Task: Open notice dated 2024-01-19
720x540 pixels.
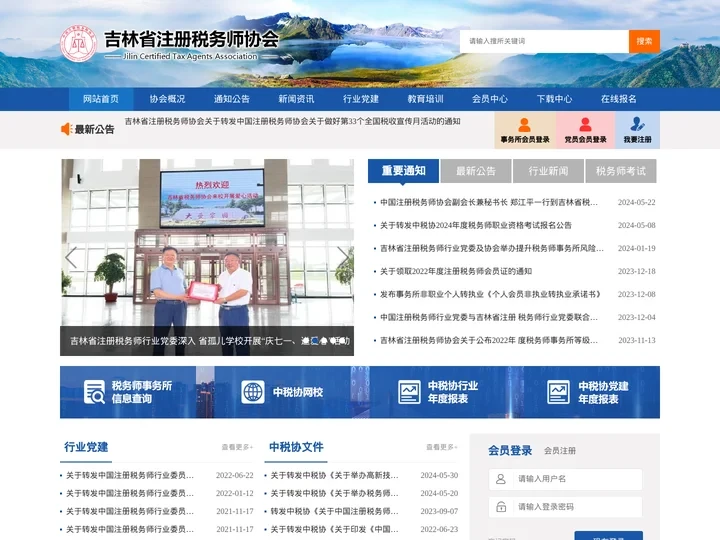Action: pos(492,248)
